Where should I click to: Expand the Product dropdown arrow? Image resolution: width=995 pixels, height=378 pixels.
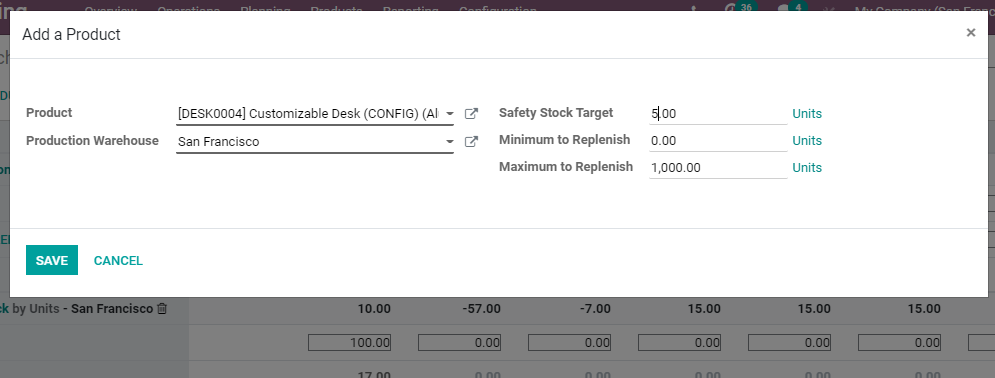[x=449, y=114]
